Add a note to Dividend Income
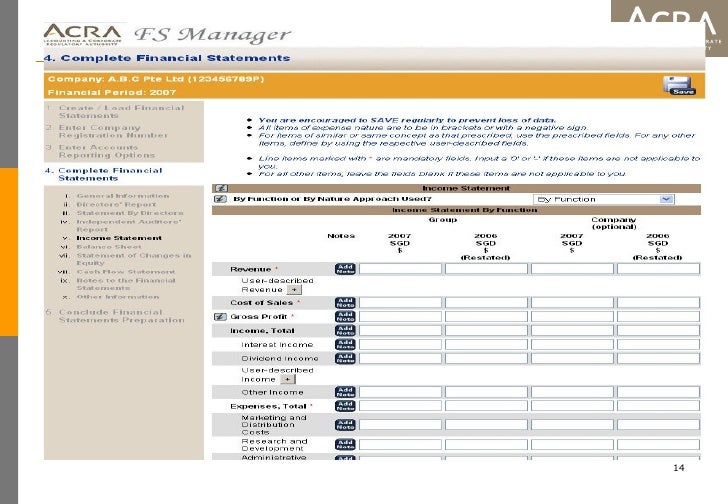Viewport: 728px width, 504px height. point(345,358)
